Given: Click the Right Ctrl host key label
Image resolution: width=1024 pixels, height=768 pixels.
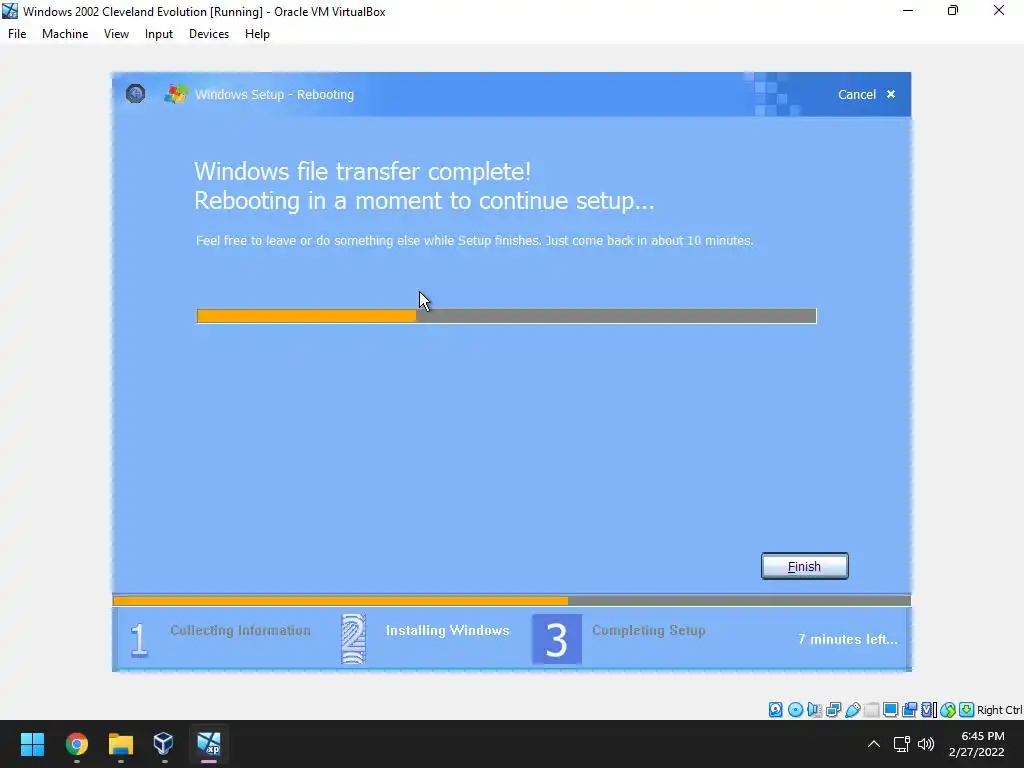Looking at the screenshot, I should (999, 710).
